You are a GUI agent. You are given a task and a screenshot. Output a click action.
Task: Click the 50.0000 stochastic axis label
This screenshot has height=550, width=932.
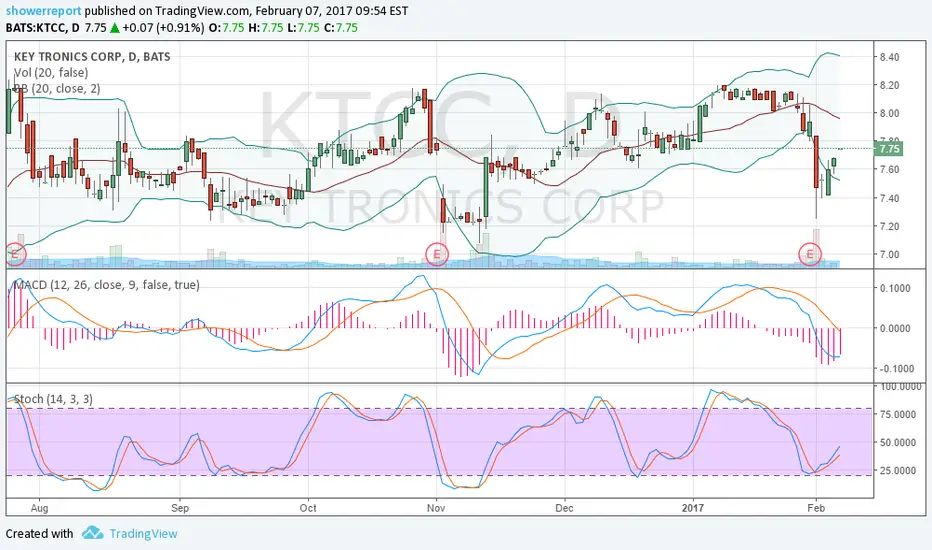coord(898,442)
